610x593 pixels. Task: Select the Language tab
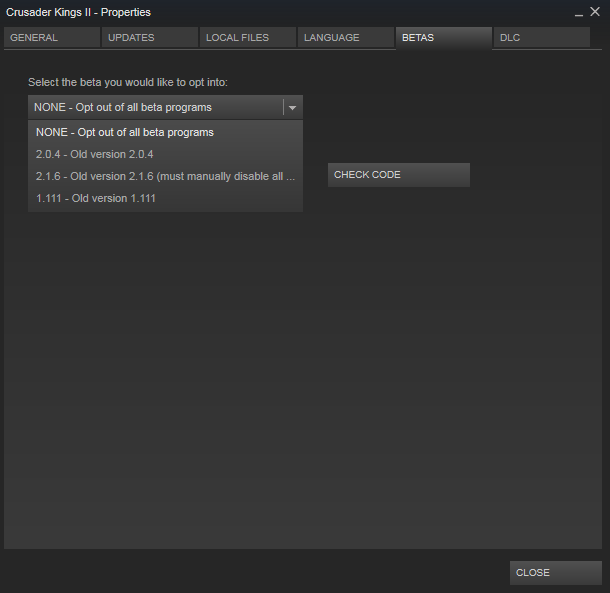[x=345, y=38]
